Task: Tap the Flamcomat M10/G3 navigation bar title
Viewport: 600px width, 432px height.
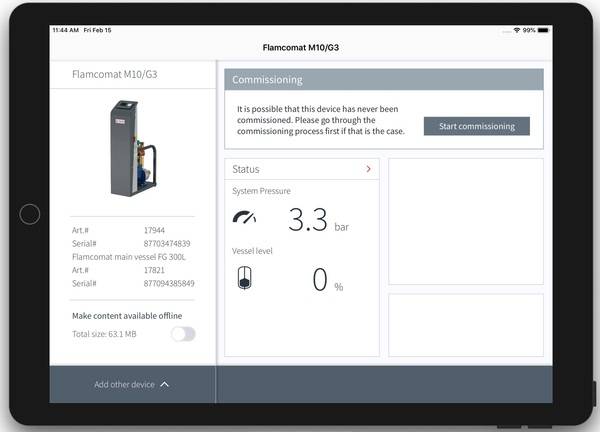Action: coord(301,47)
